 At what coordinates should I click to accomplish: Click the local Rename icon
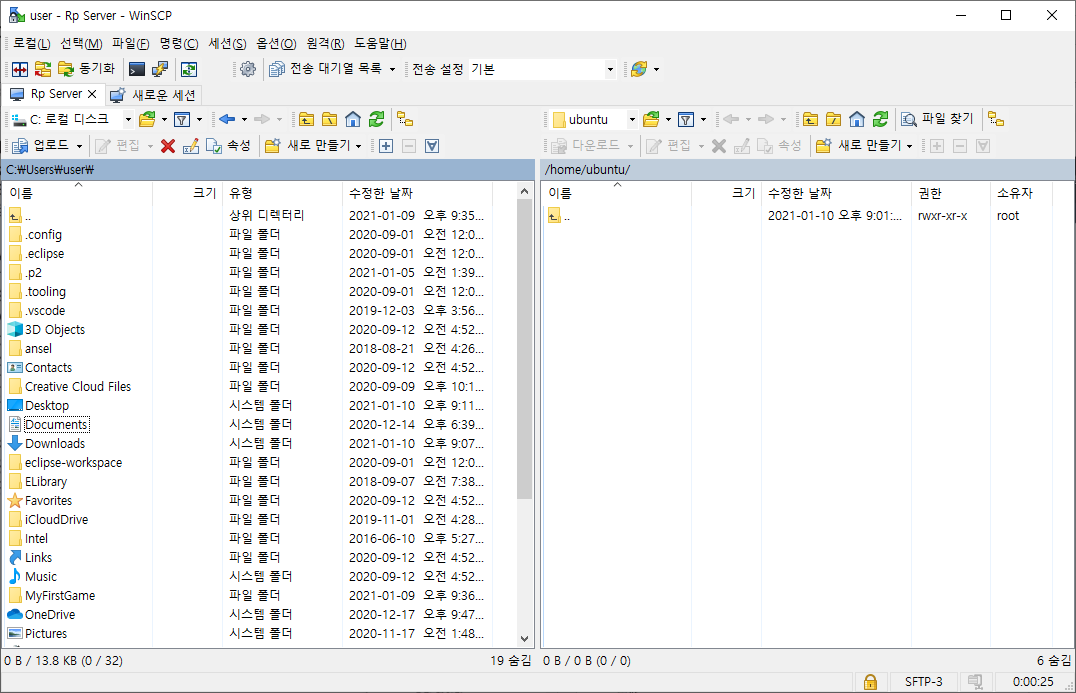point(191,145)
